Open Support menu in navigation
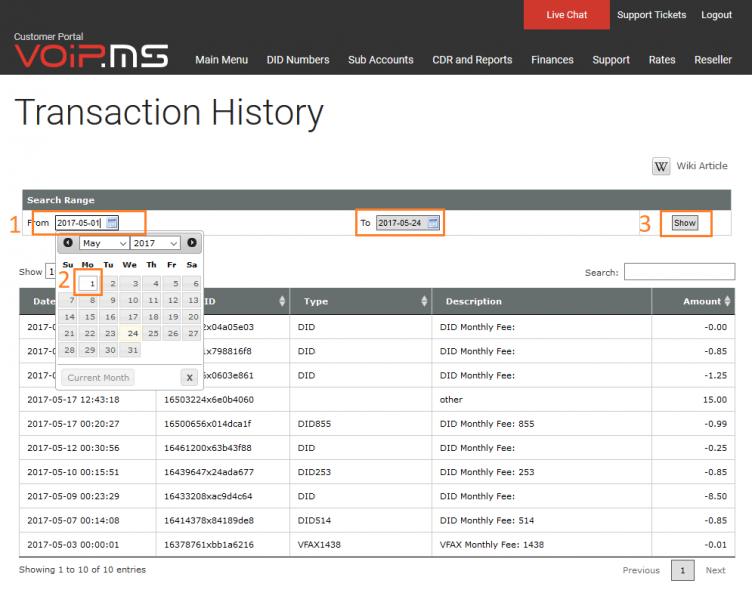 click(x=611, y=60)
